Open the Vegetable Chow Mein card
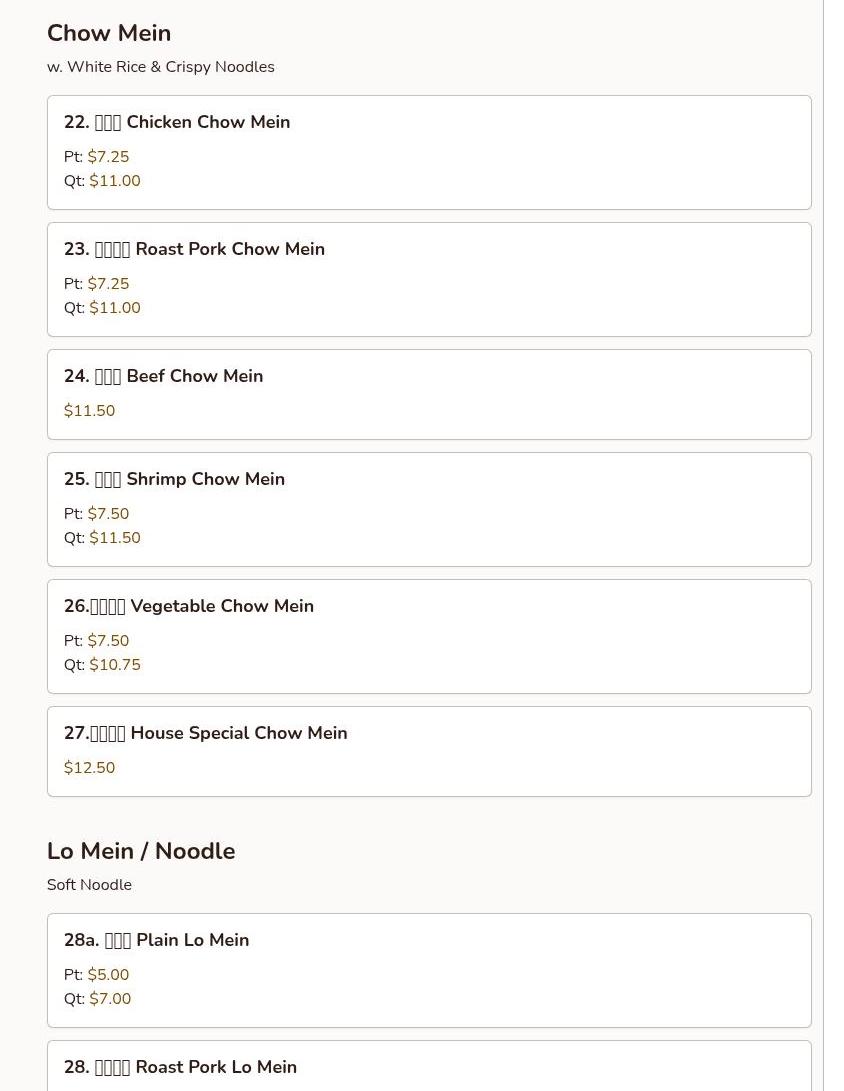This screenshot has height=1091, width=844. click(429, 637)
